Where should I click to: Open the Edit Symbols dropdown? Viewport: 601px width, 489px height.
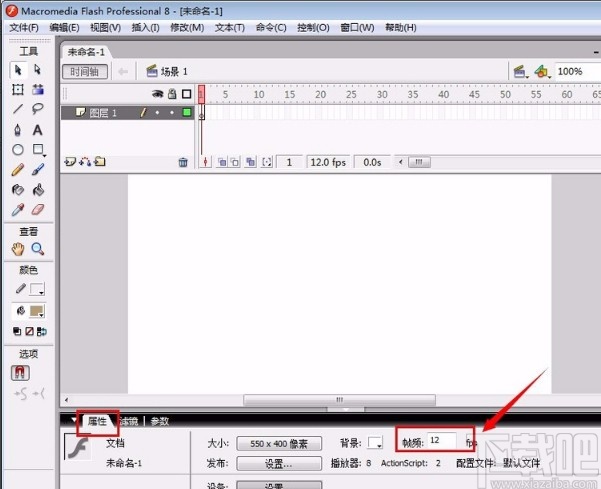tap(543, 72)
